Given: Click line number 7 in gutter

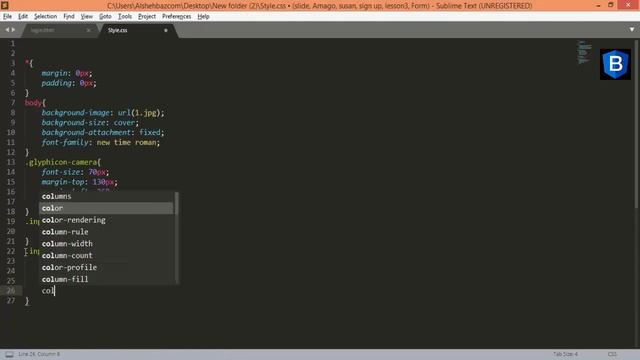Looking at the screenshot, I should point(13,103).
